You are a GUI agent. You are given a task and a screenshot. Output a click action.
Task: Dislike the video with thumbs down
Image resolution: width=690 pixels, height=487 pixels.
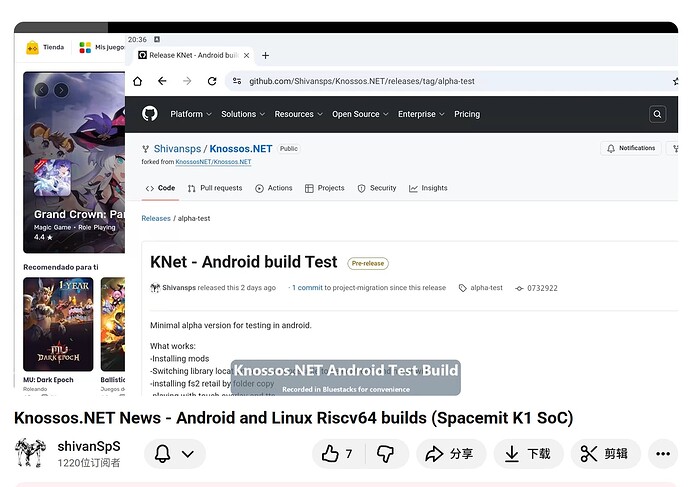click(385, 454)
